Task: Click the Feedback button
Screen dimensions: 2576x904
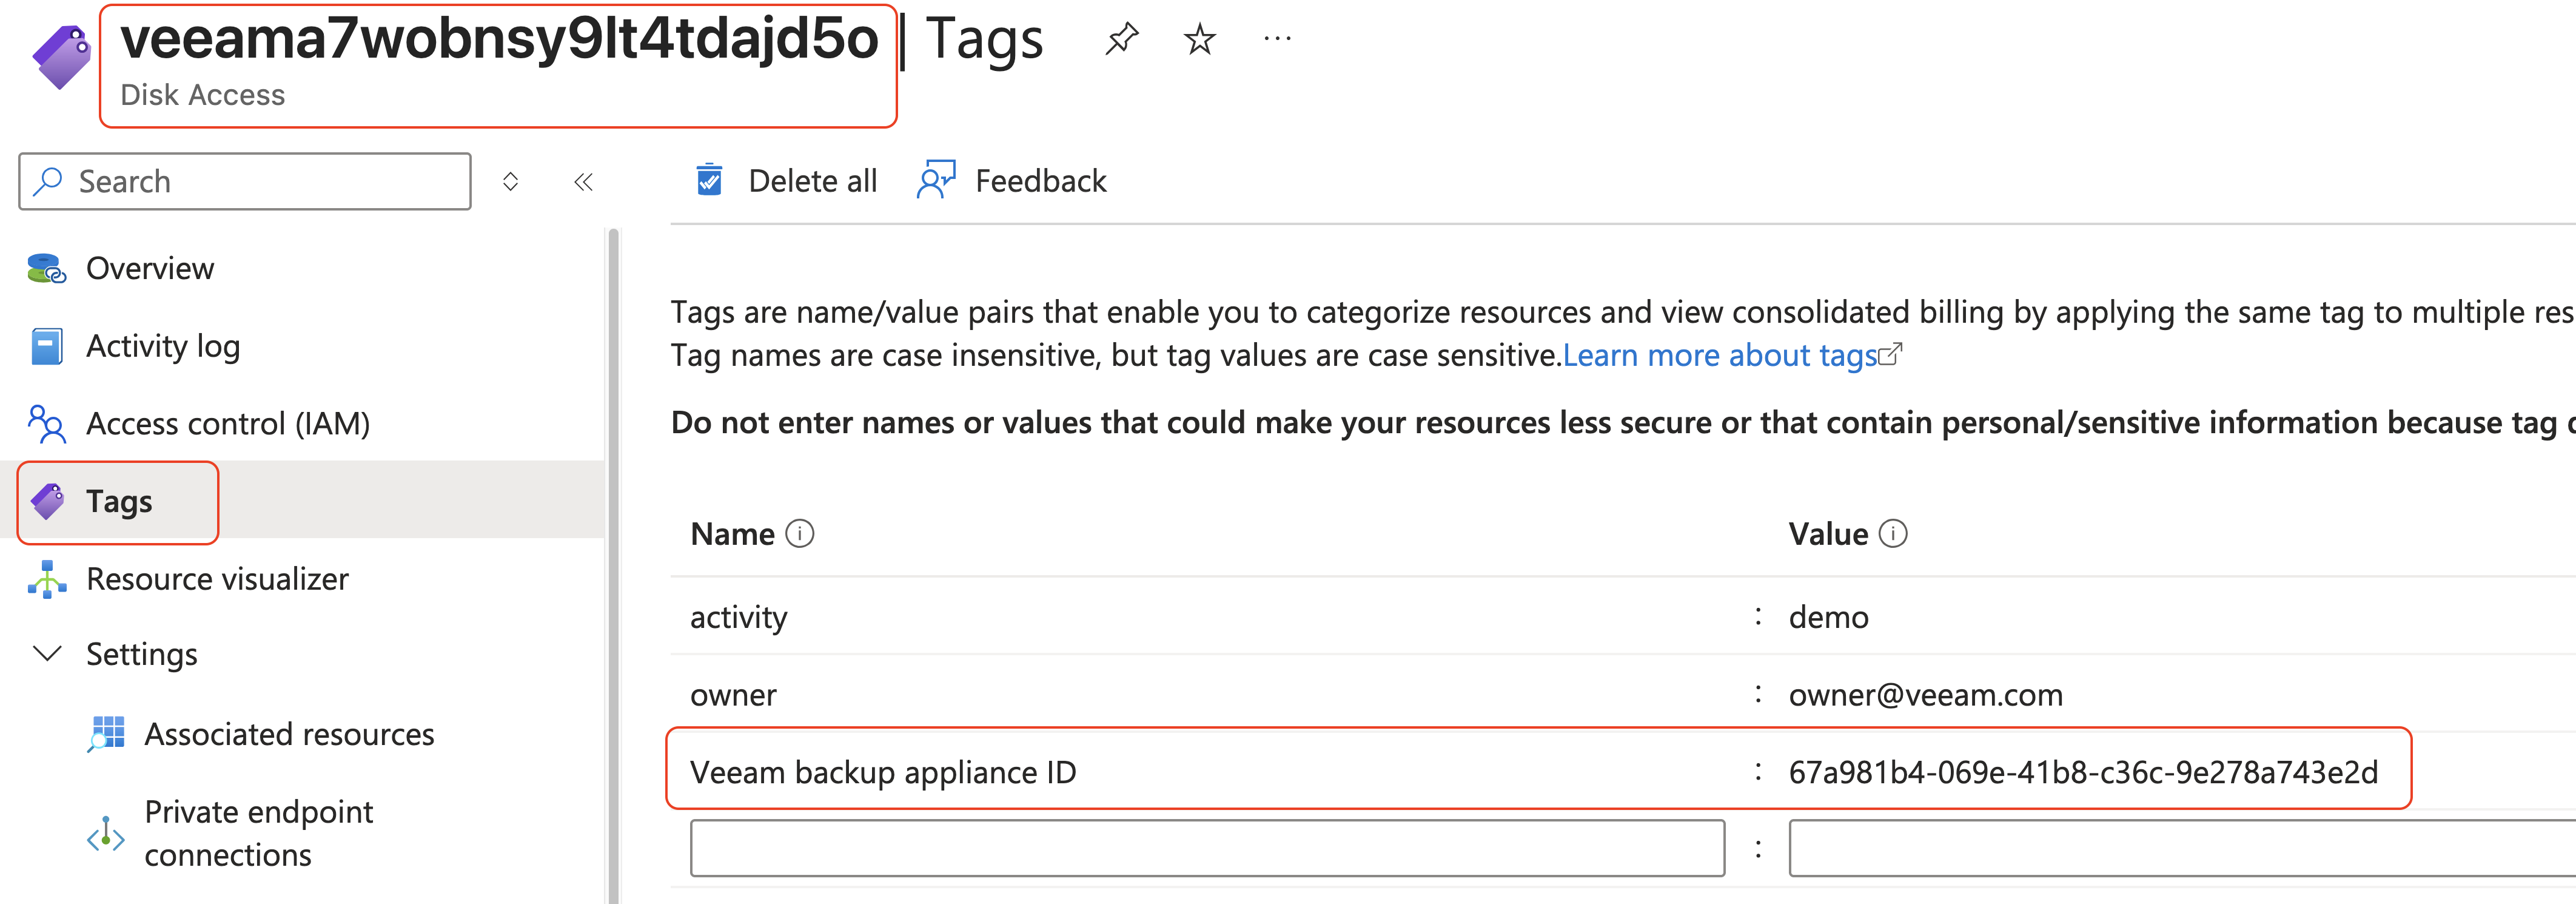Action: pos(1011,181)
